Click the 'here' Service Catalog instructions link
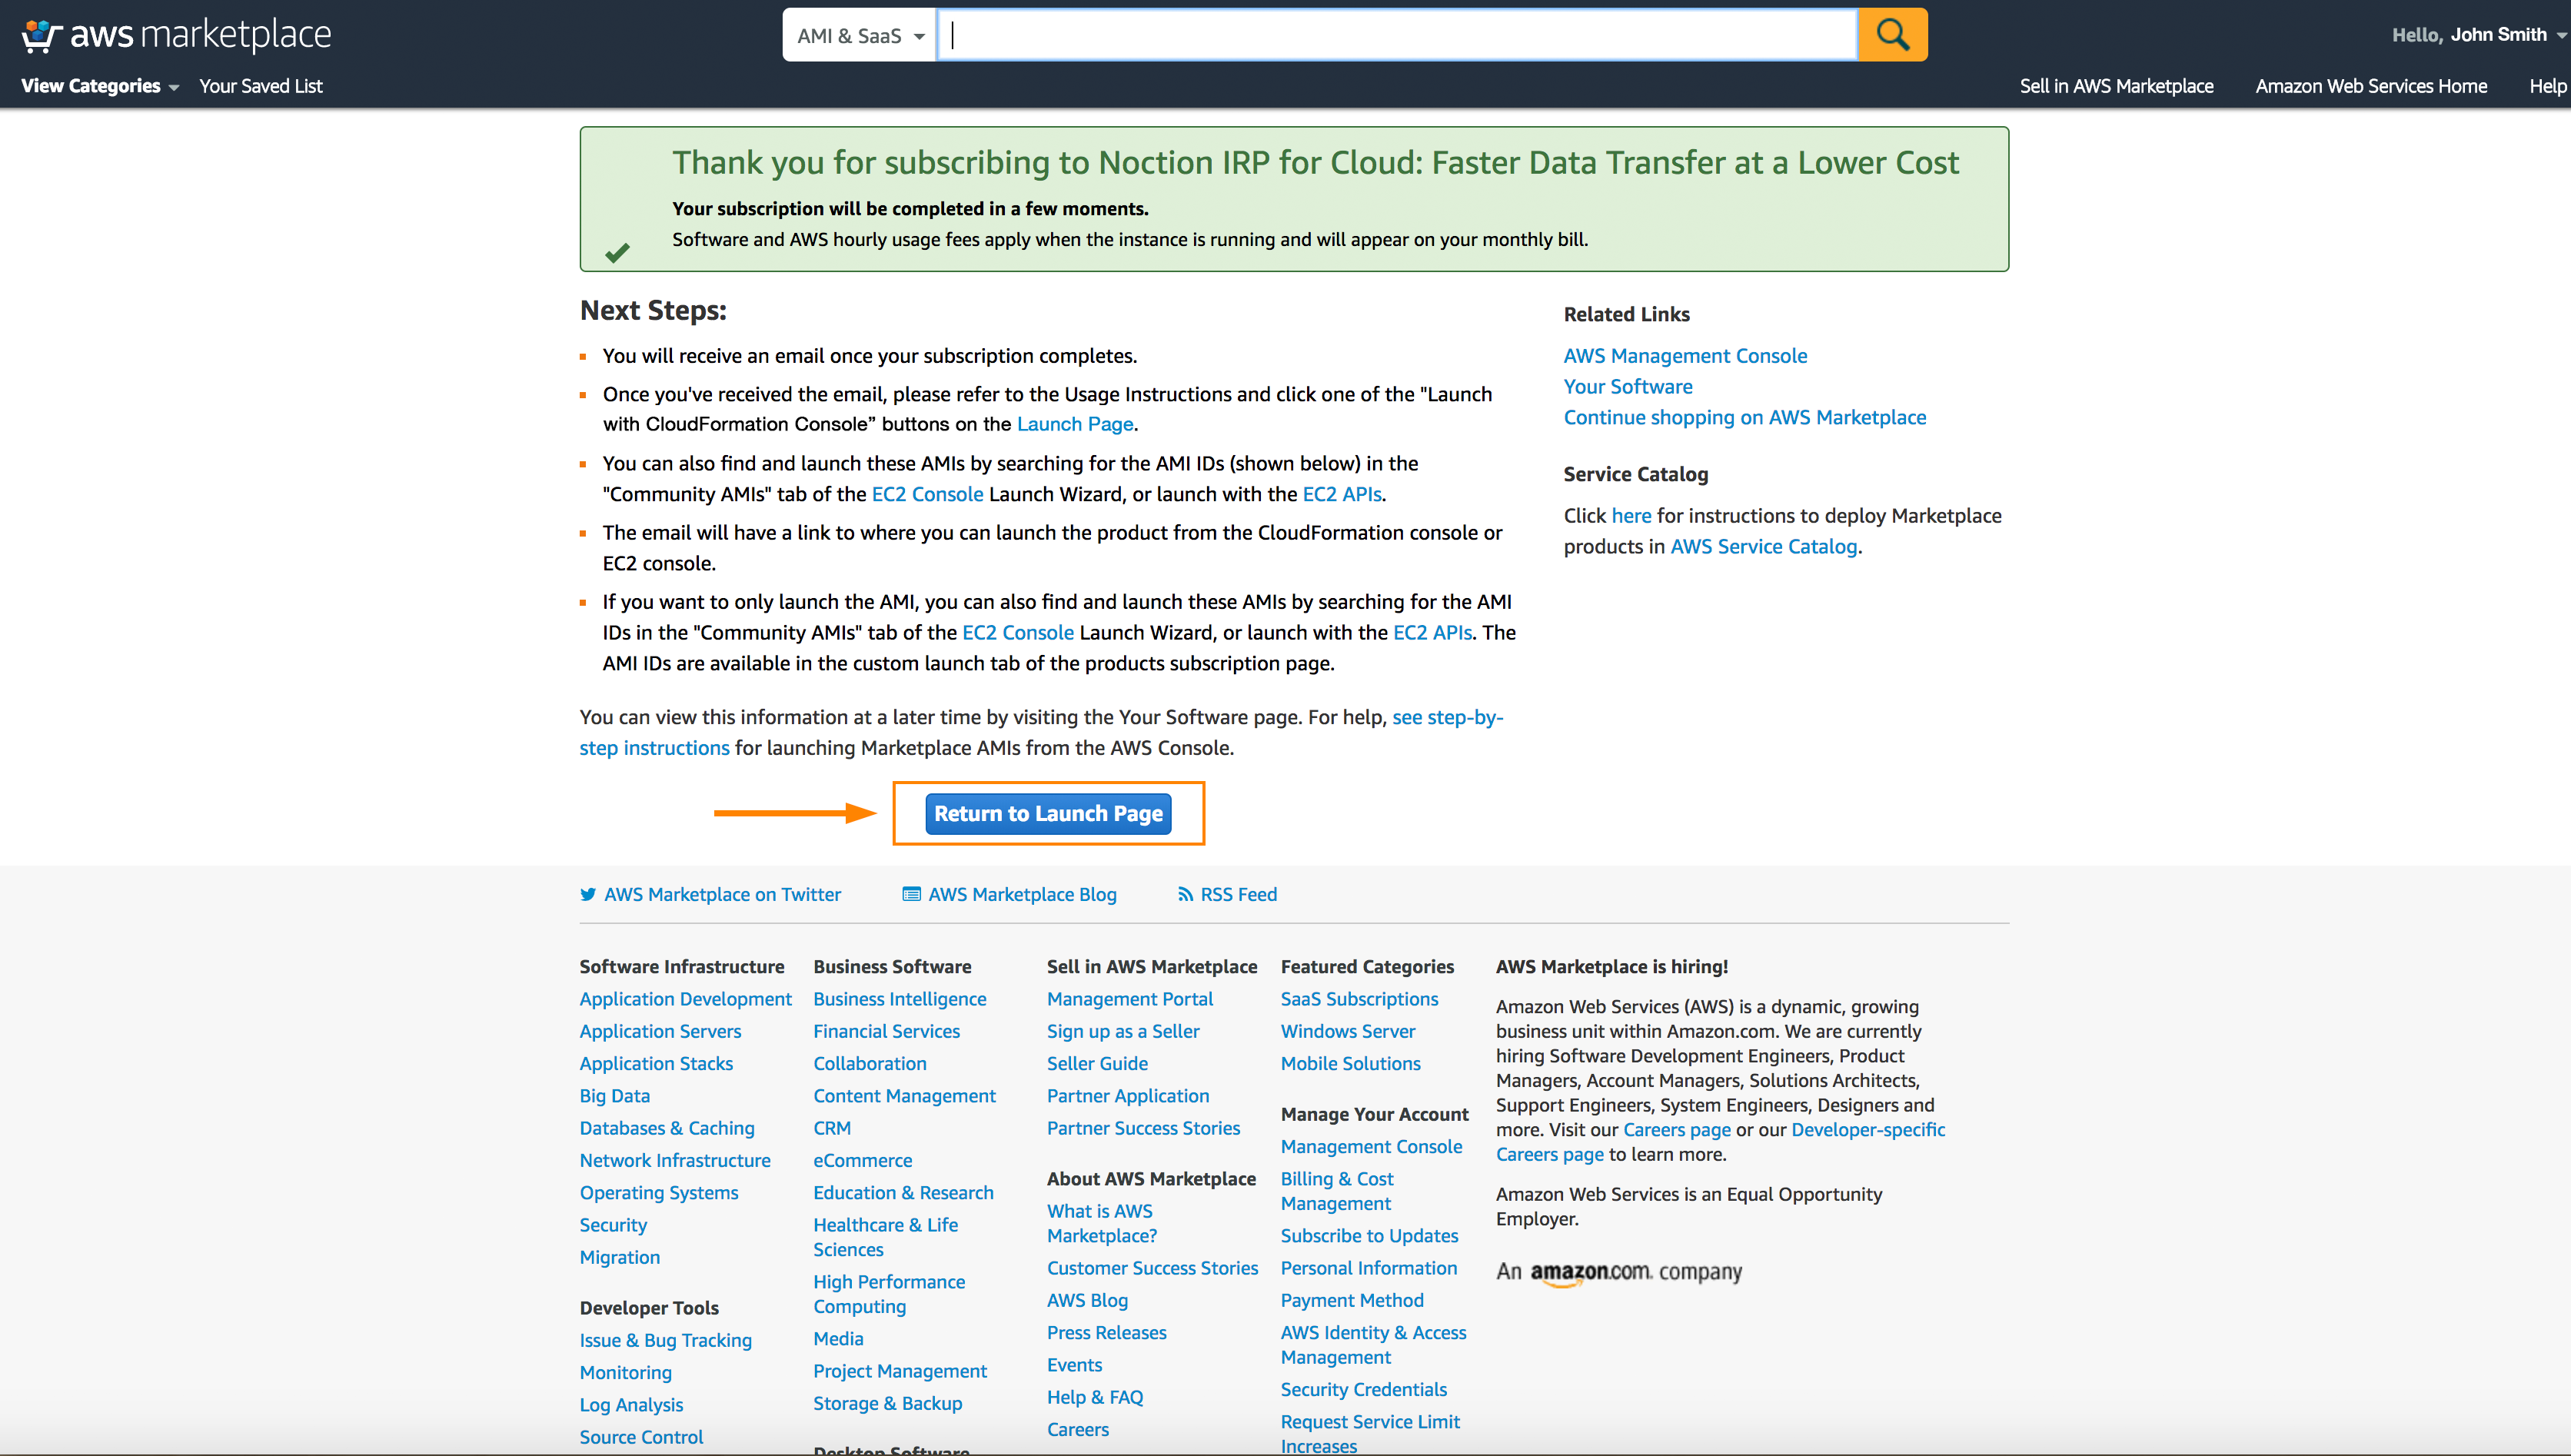 click(x=1631, y=516)
